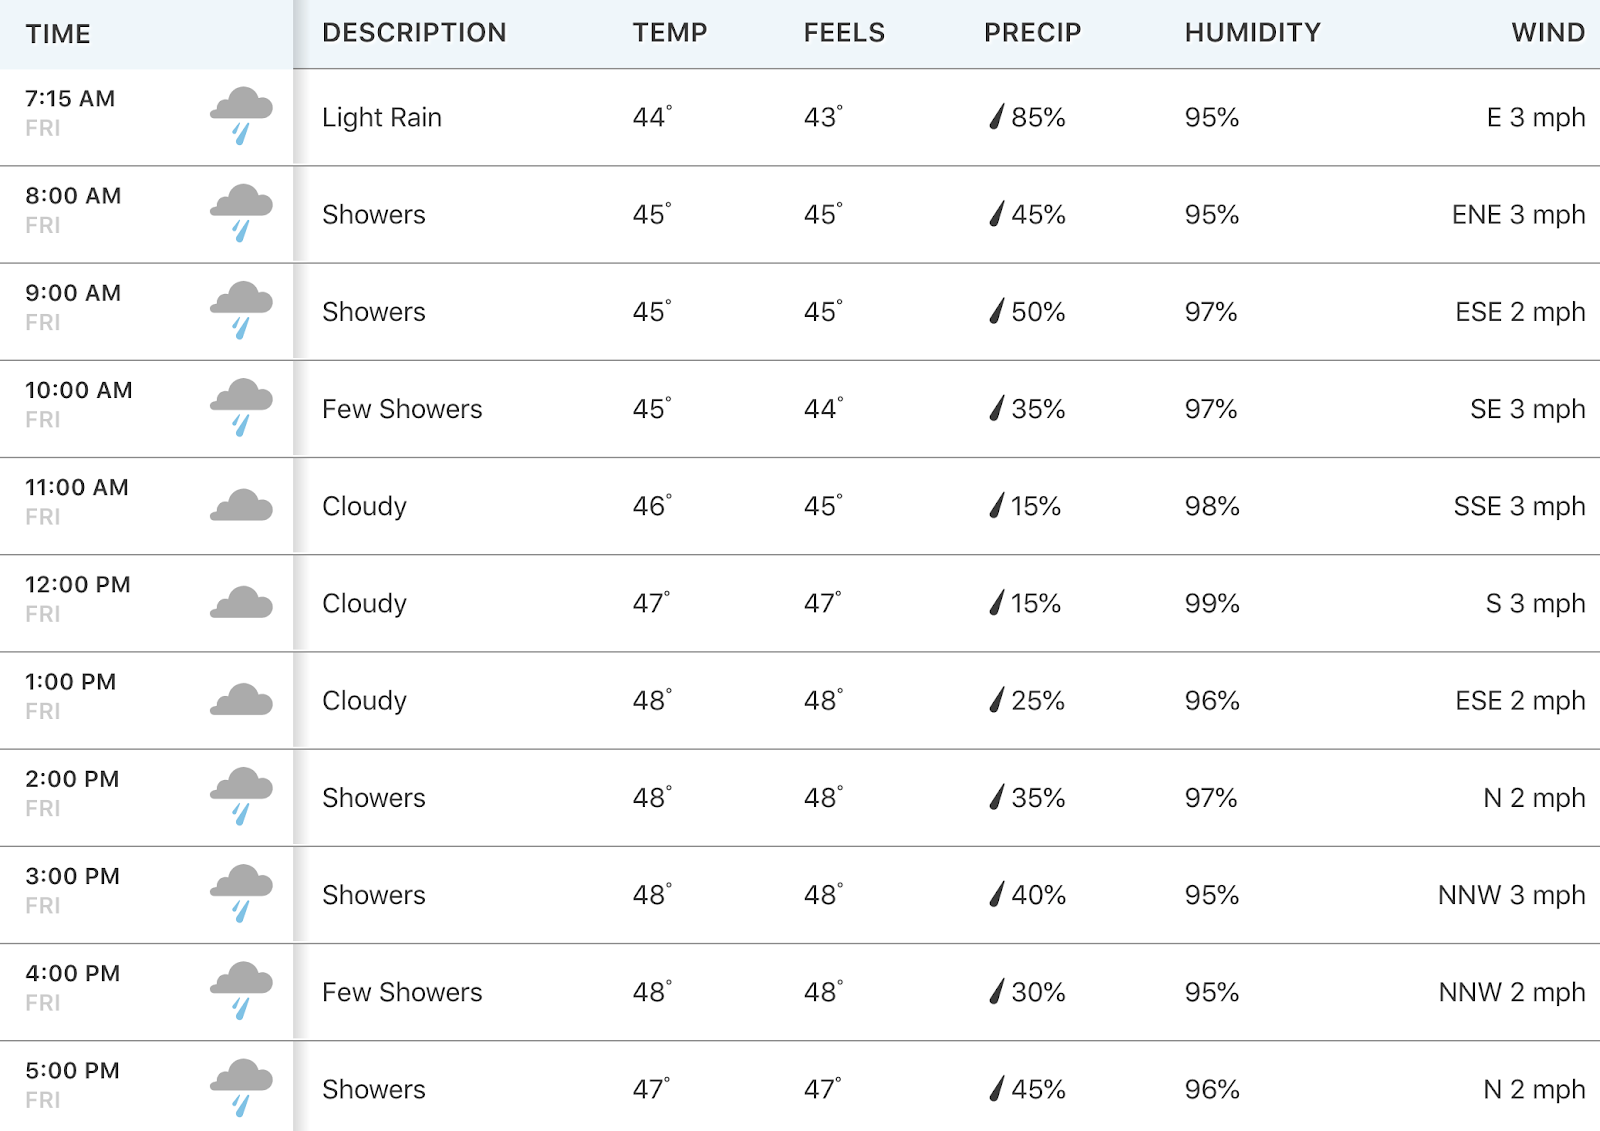This screenshot has width=1600, height=1131.
Task: Click the raindrop icon beside 40% precipitation
Action: 996,894
